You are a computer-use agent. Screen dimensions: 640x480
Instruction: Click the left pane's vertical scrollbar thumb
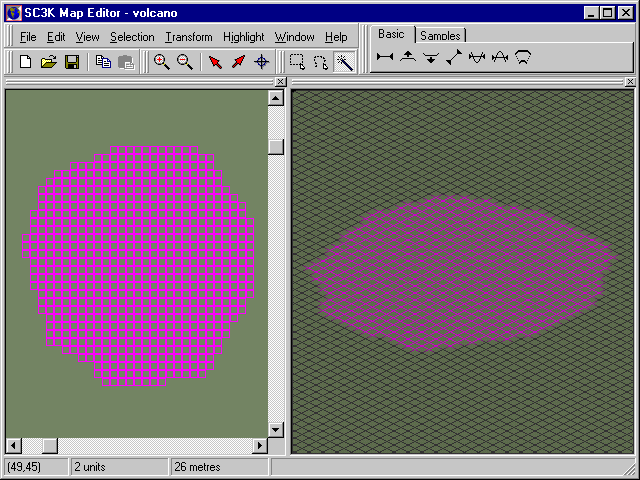point(276,147)
